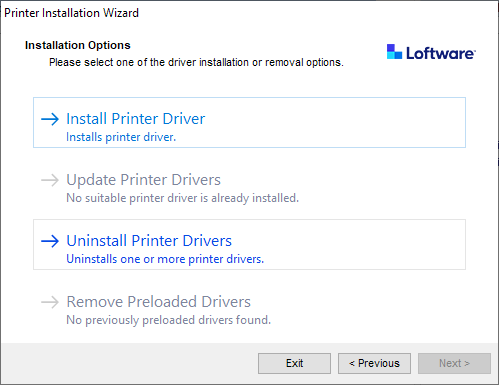499x385 pixels.
Task: Click the Exit button
Action: point(294,363)
